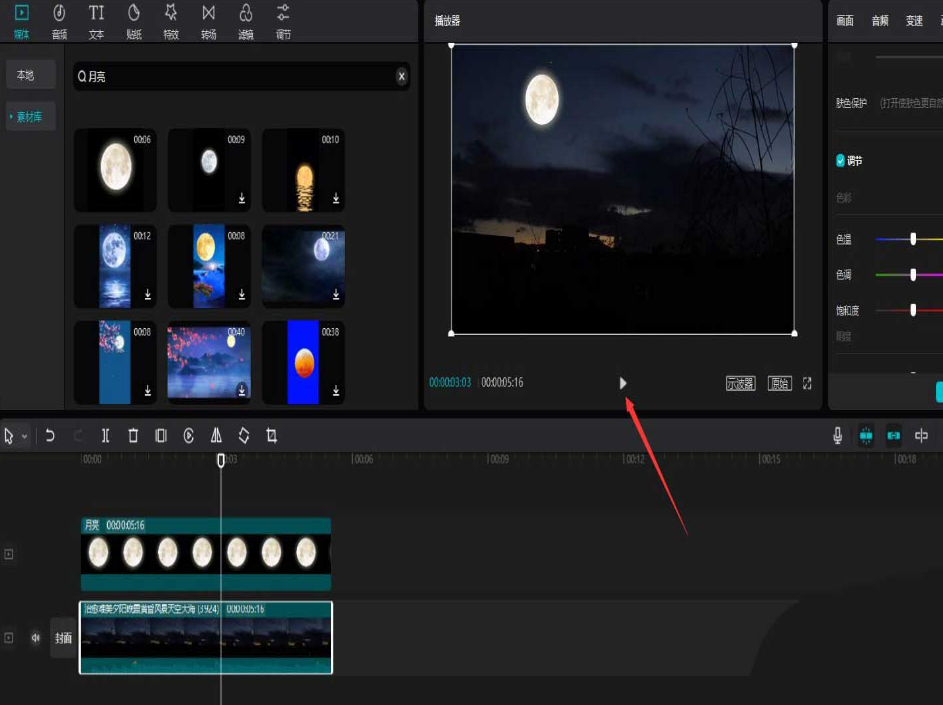This screenshot has width=943, height=705.
Task: Click the microphone record icon
Action: click(x=838, y=436)
